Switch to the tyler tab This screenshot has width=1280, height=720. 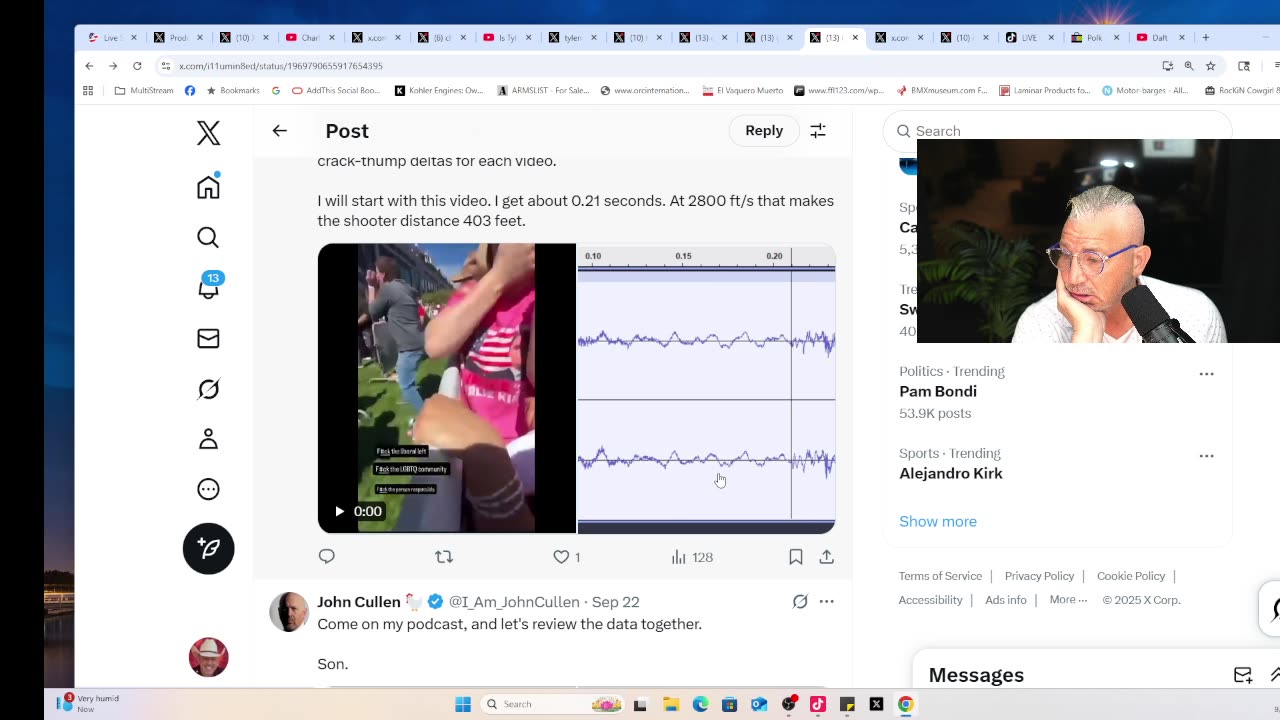tap(572, 38)
